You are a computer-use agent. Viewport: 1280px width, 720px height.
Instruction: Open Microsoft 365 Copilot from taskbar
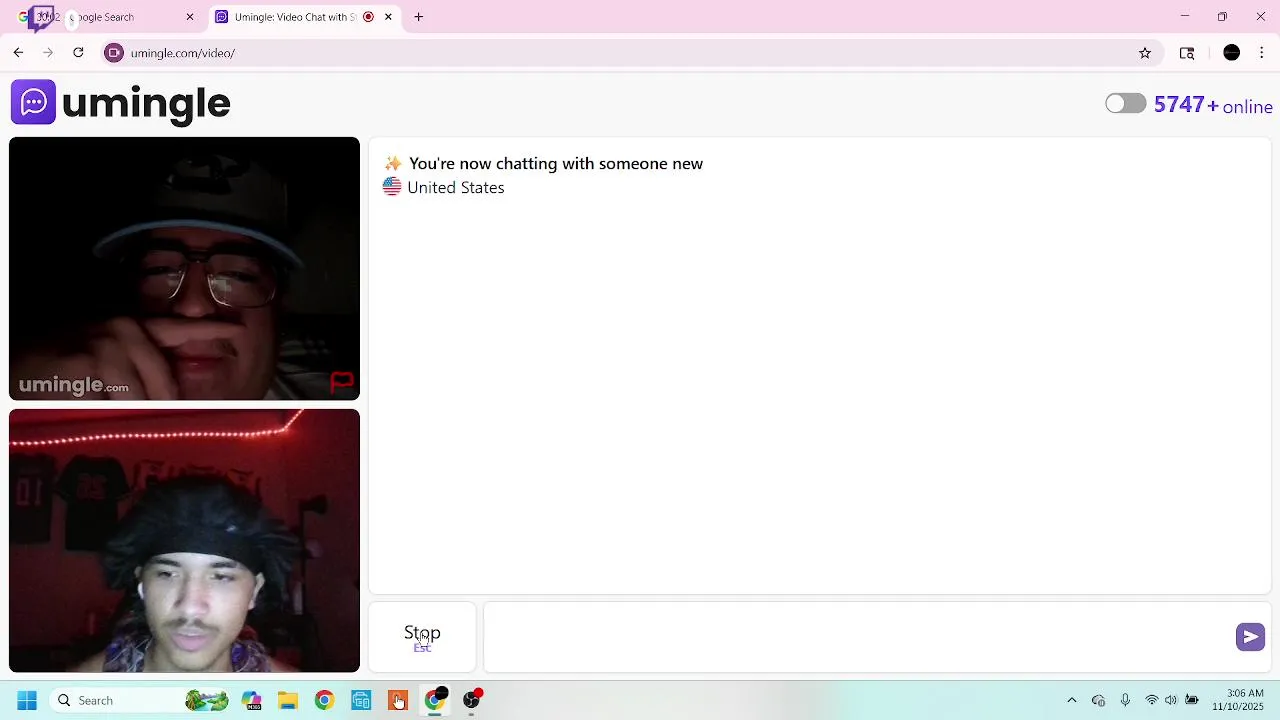251,701
